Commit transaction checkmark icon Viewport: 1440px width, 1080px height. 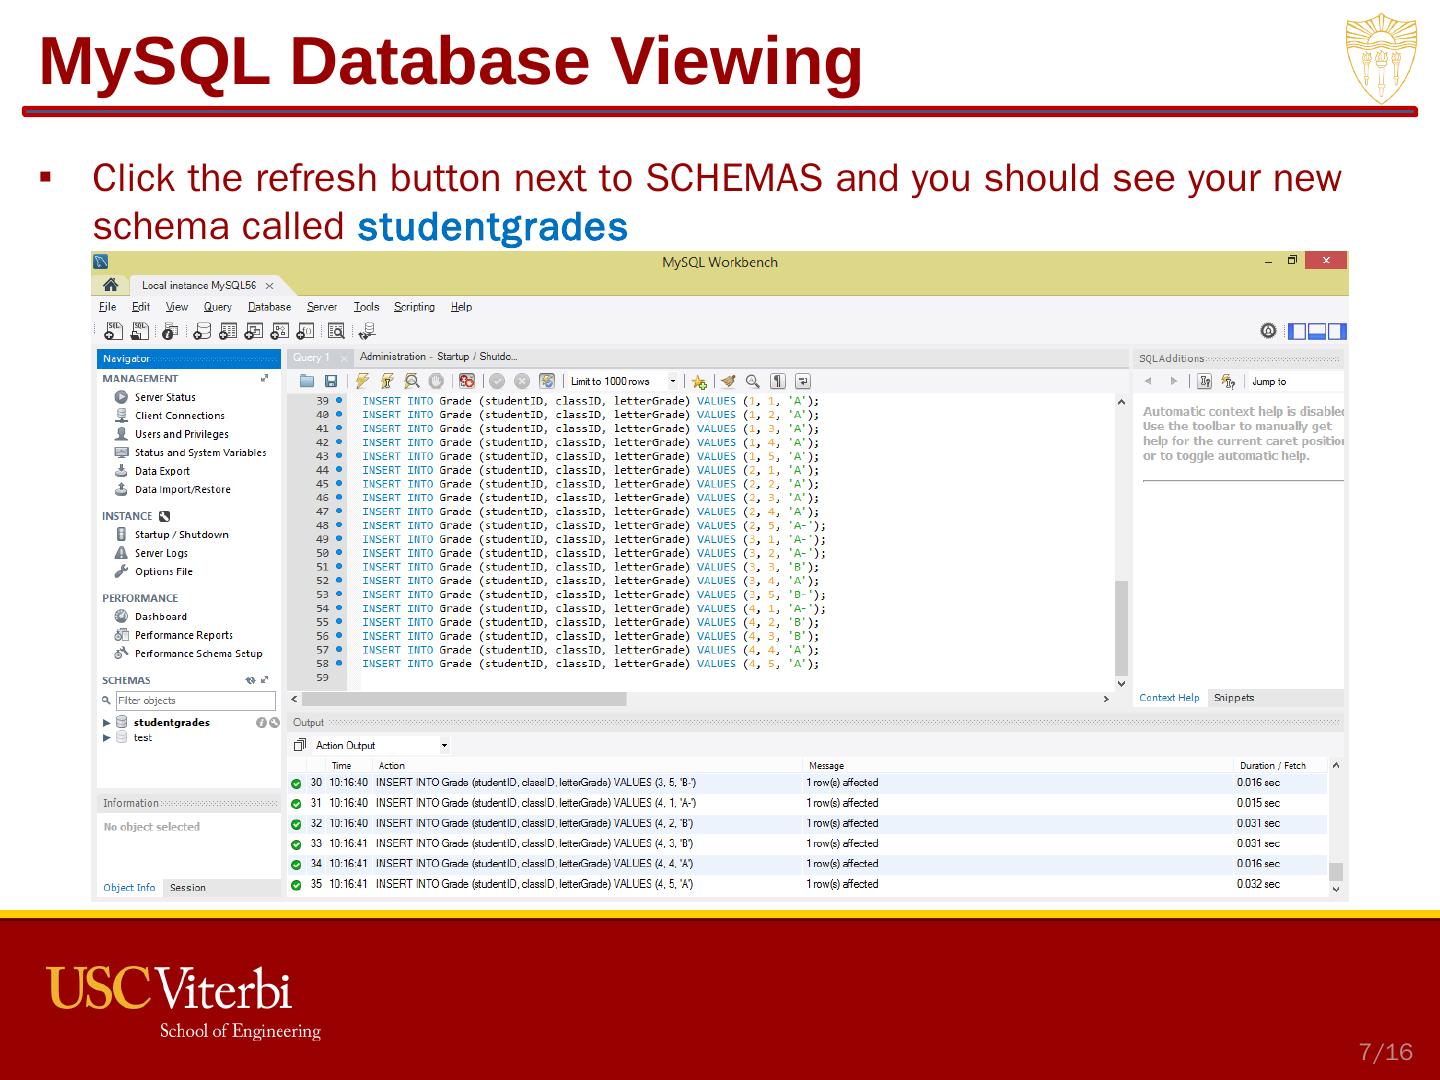pos(497,381)
